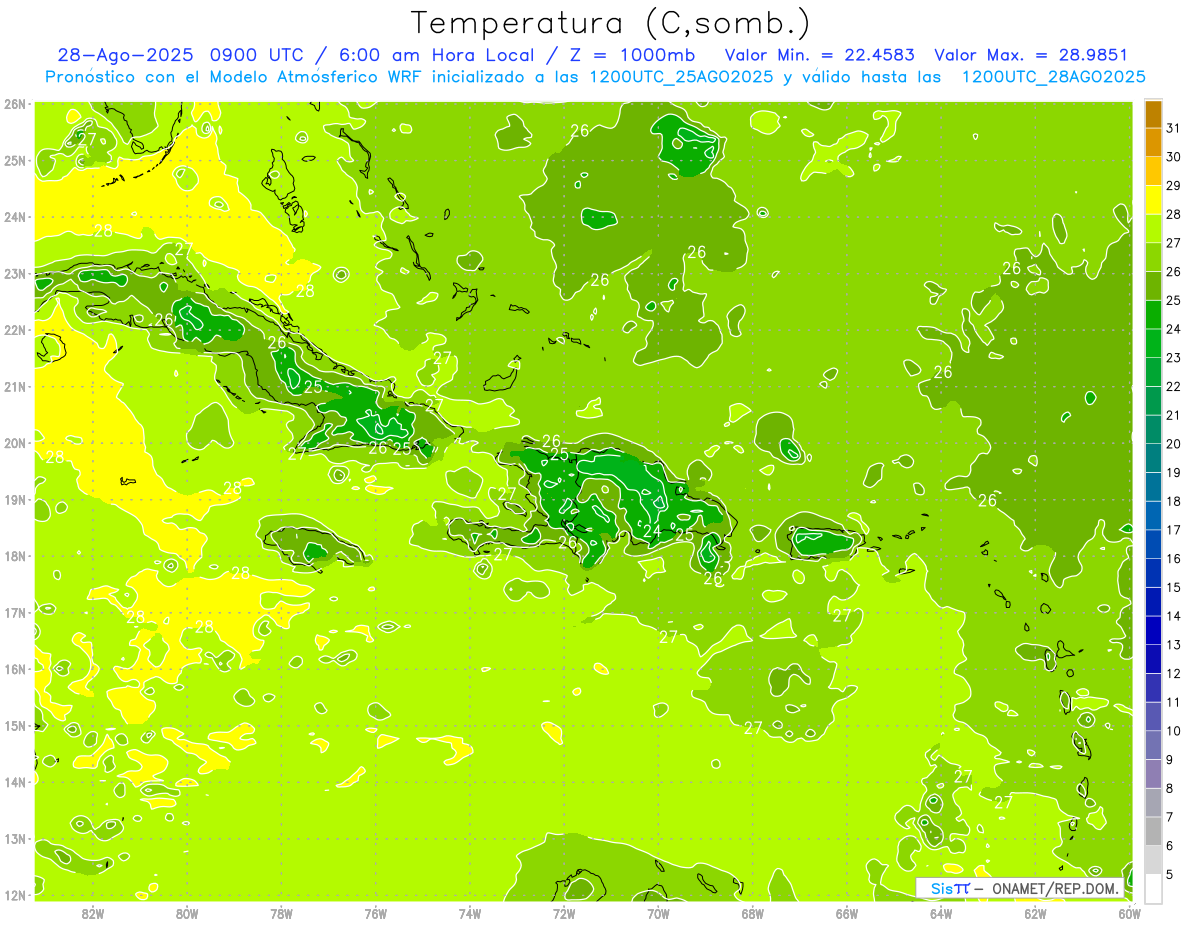Select the white legend band below 5
Viewport: 1200px width, 927px height.
point(1153,888)
